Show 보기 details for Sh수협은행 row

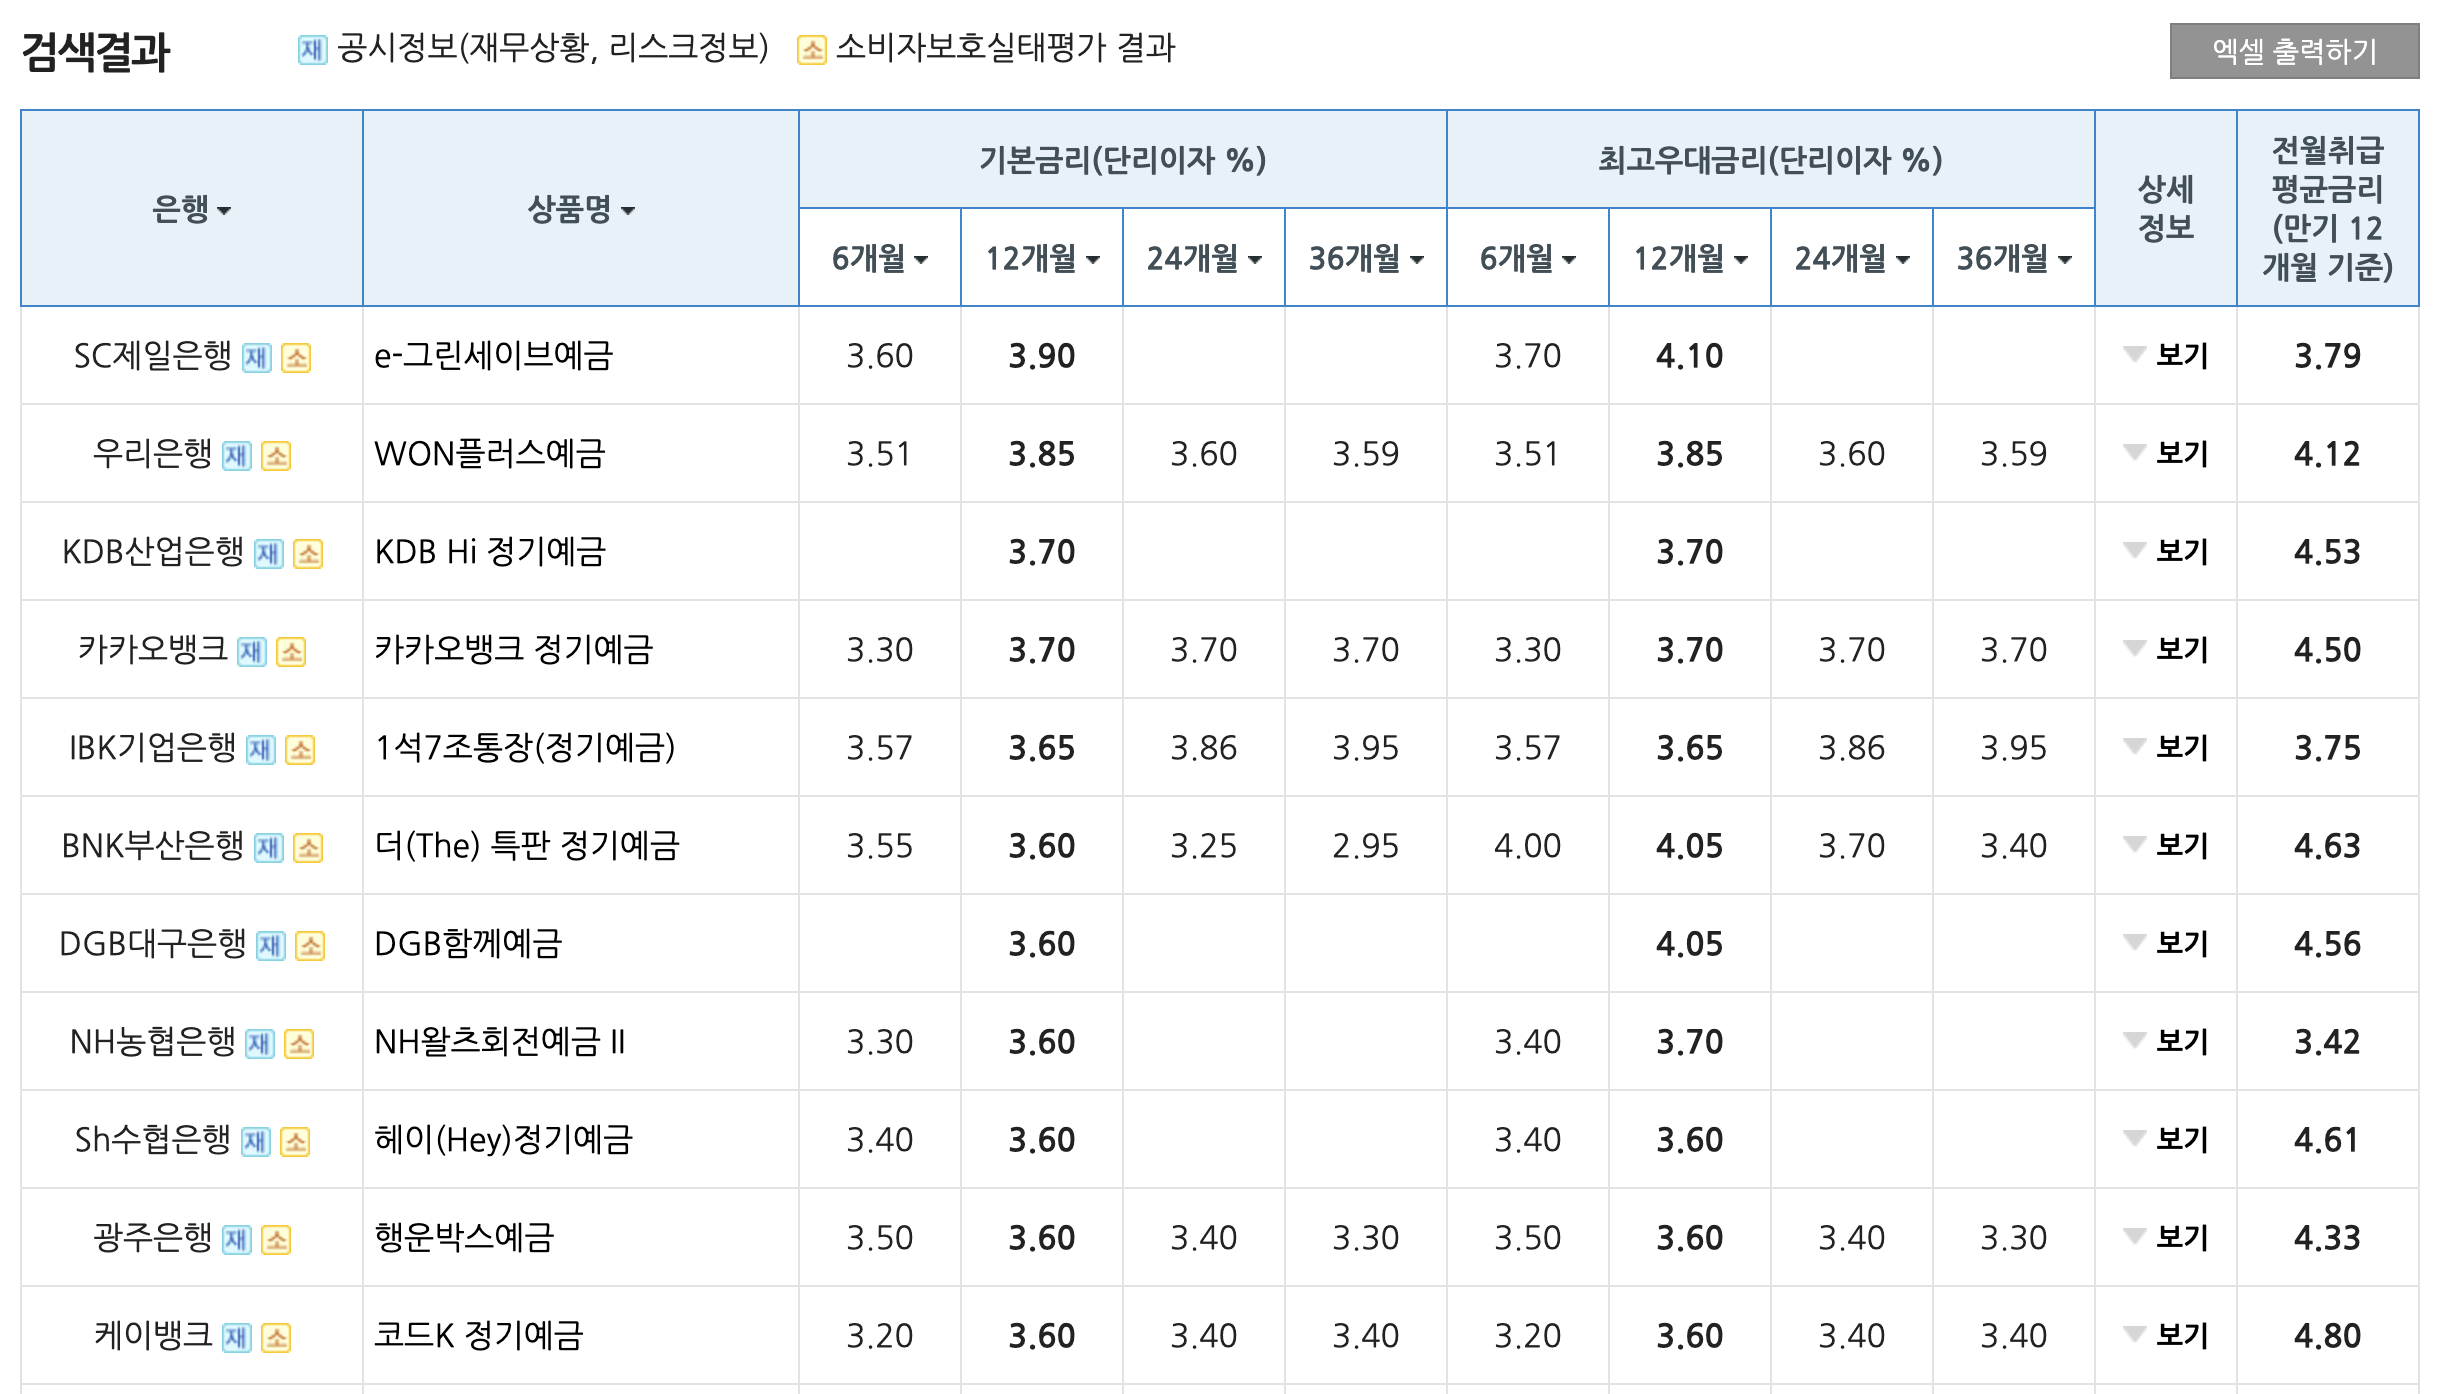click(x=2167, y=1139)
